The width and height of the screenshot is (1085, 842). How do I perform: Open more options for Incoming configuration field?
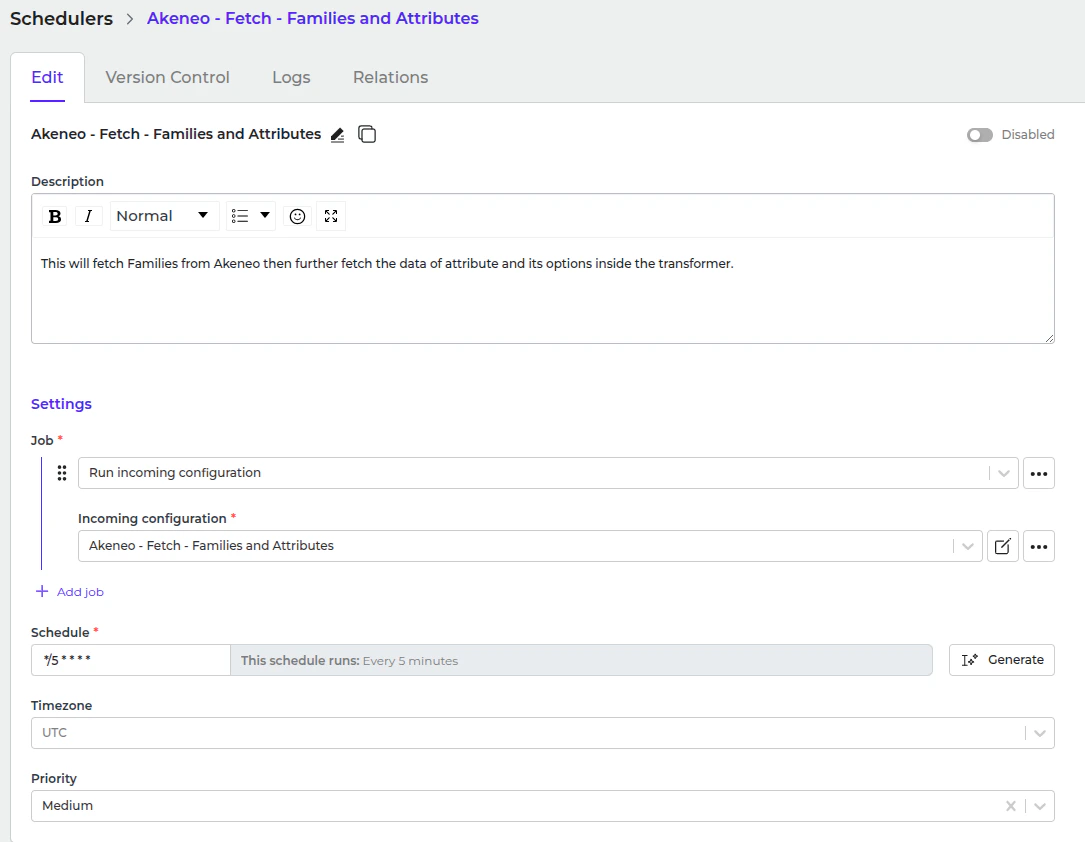pyautogui.click(x=1039, y=547)
